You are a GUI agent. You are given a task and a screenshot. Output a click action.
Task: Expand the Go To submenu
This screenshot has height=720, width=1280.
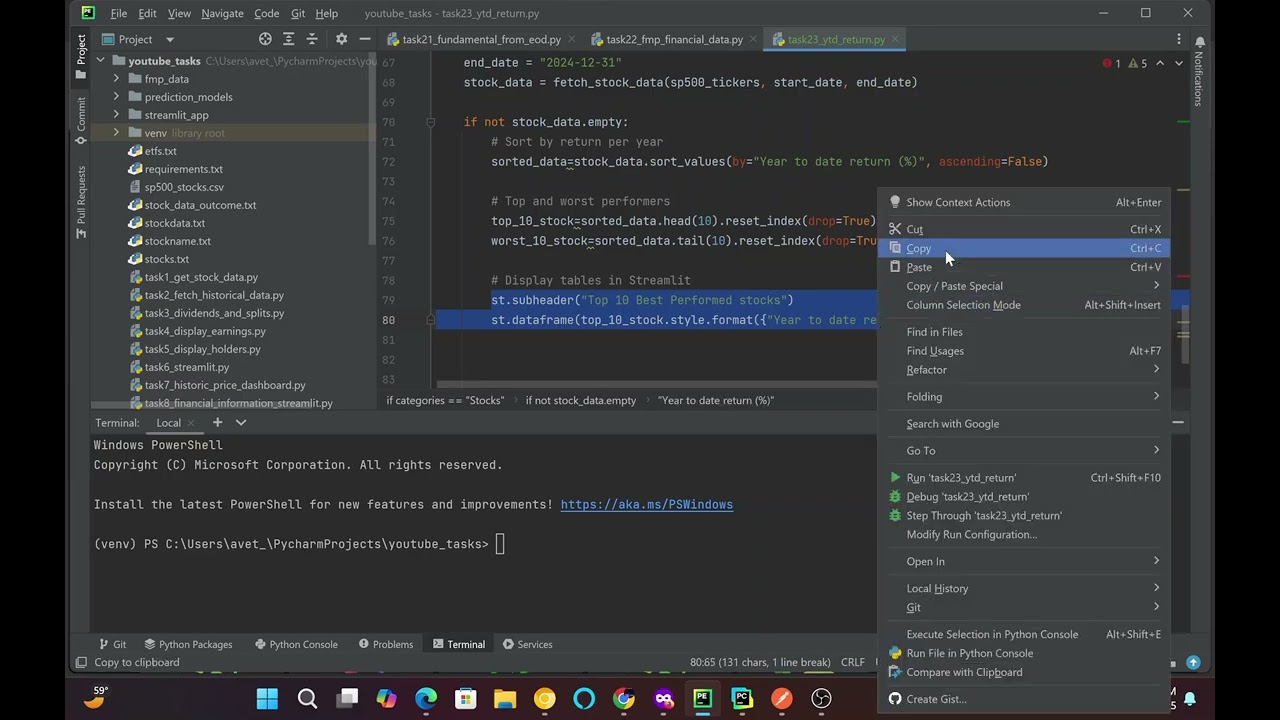(x=1024, y=451)
